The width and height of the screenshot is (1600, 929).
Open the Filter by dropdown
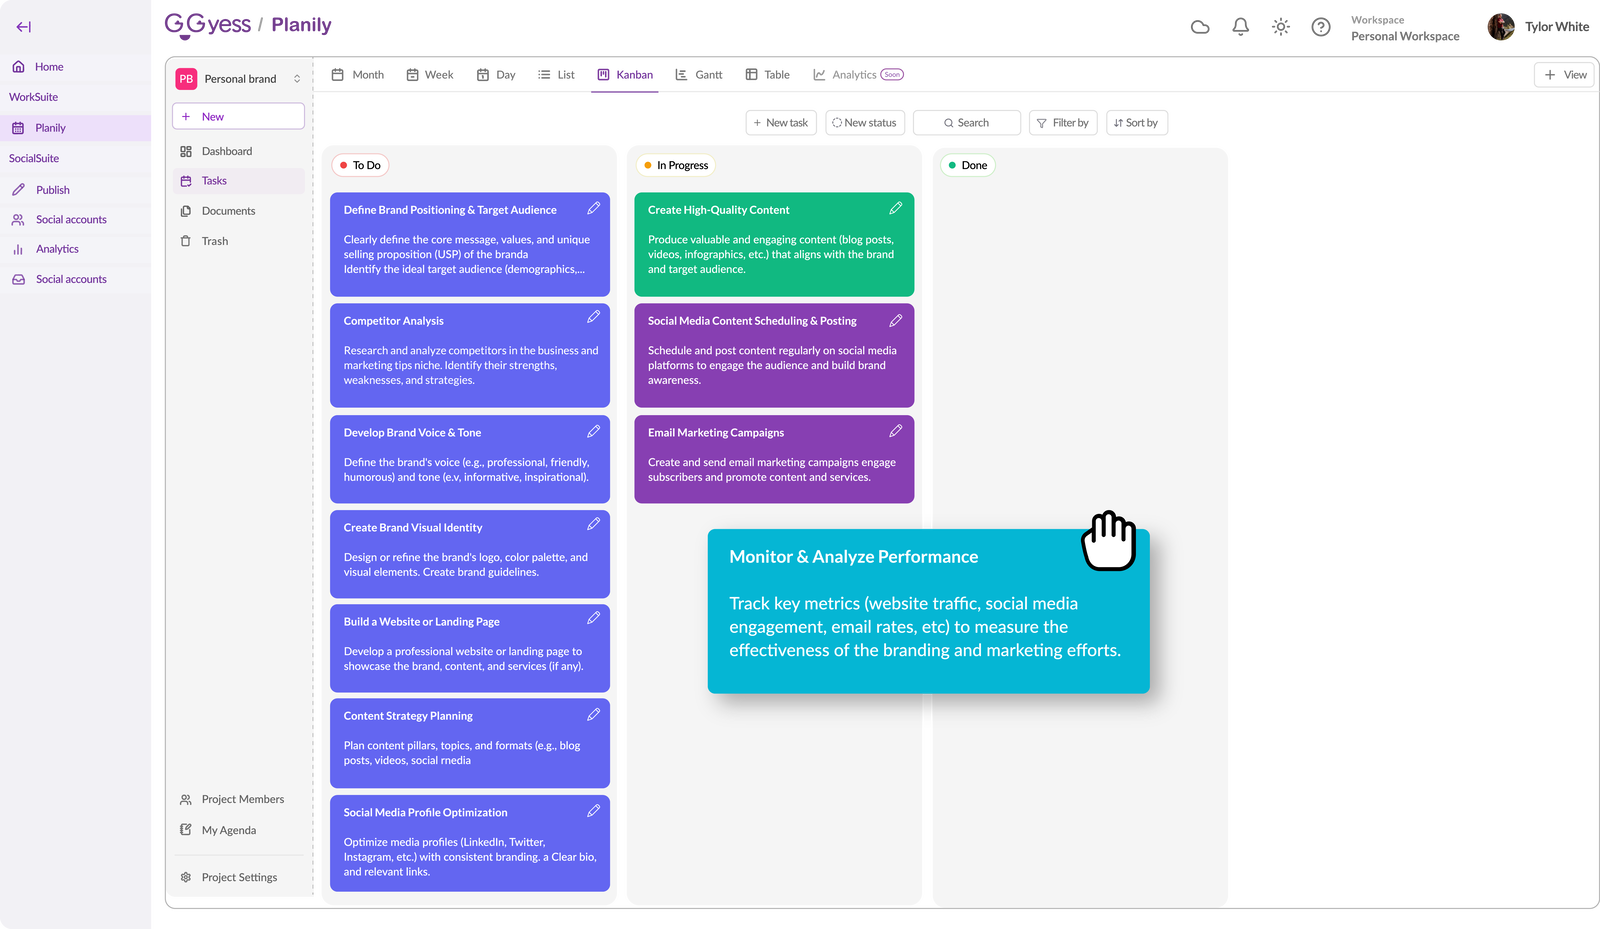coord(1063,123)
